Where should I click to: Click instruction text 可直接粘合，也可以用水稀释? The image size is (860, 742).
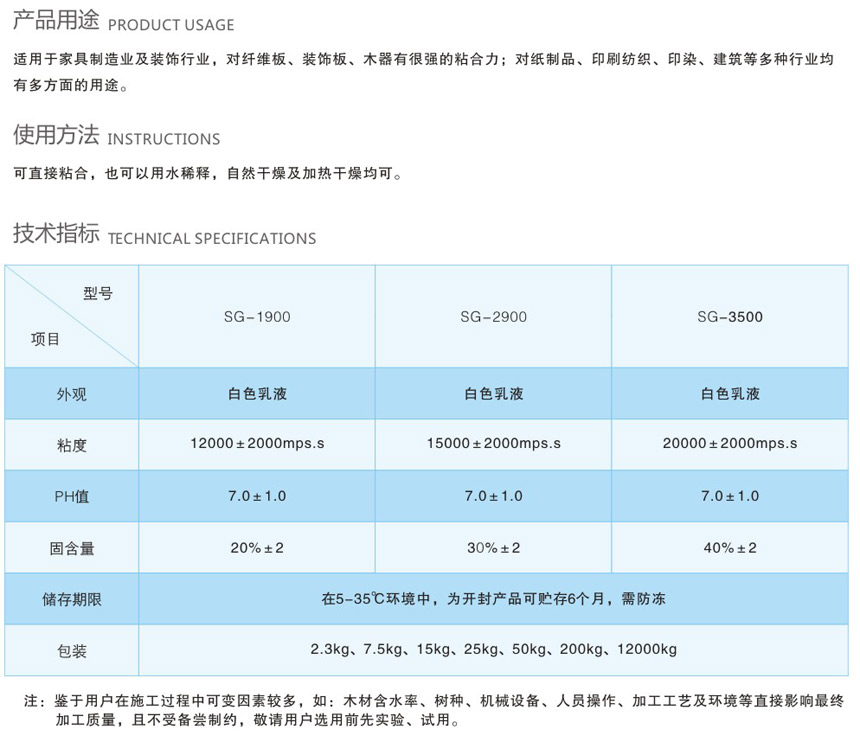click(208, 173)
